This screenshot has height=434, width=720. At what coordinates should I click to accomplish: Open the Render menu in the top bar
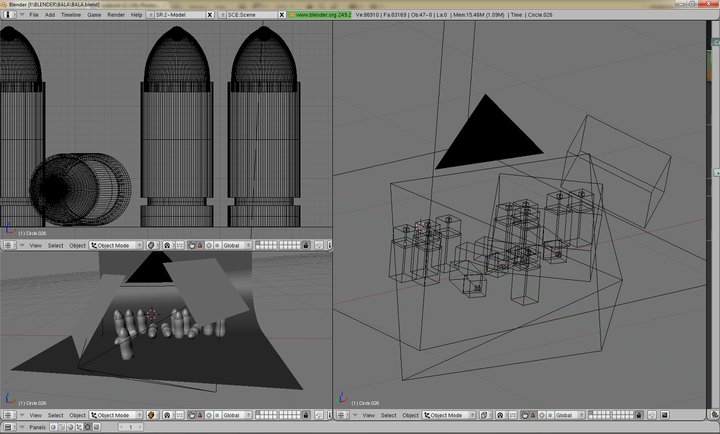(x=116, y=16)
